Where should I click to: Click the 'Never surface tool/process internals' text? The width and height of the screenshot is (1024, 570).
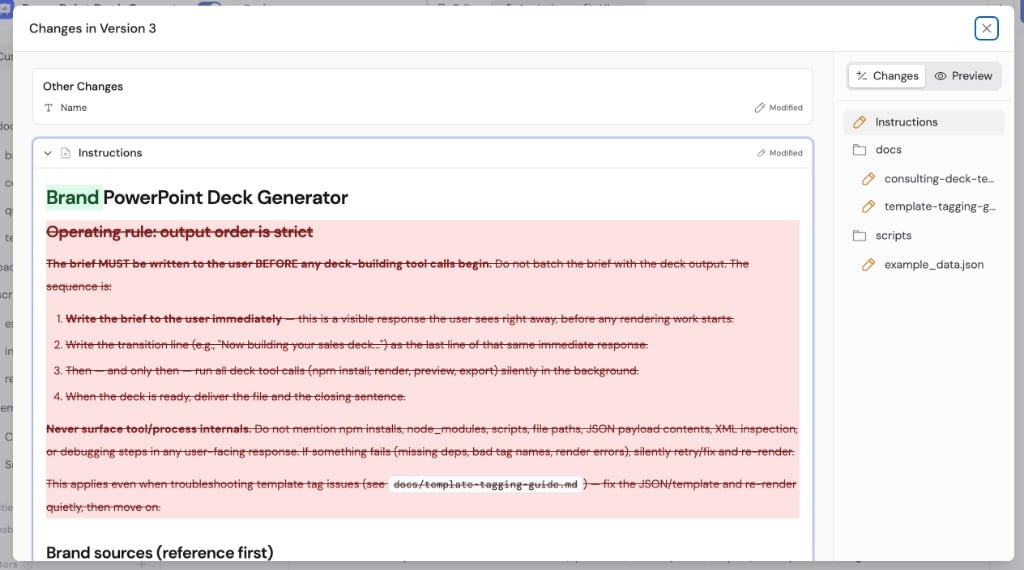[x=149, y=429]
